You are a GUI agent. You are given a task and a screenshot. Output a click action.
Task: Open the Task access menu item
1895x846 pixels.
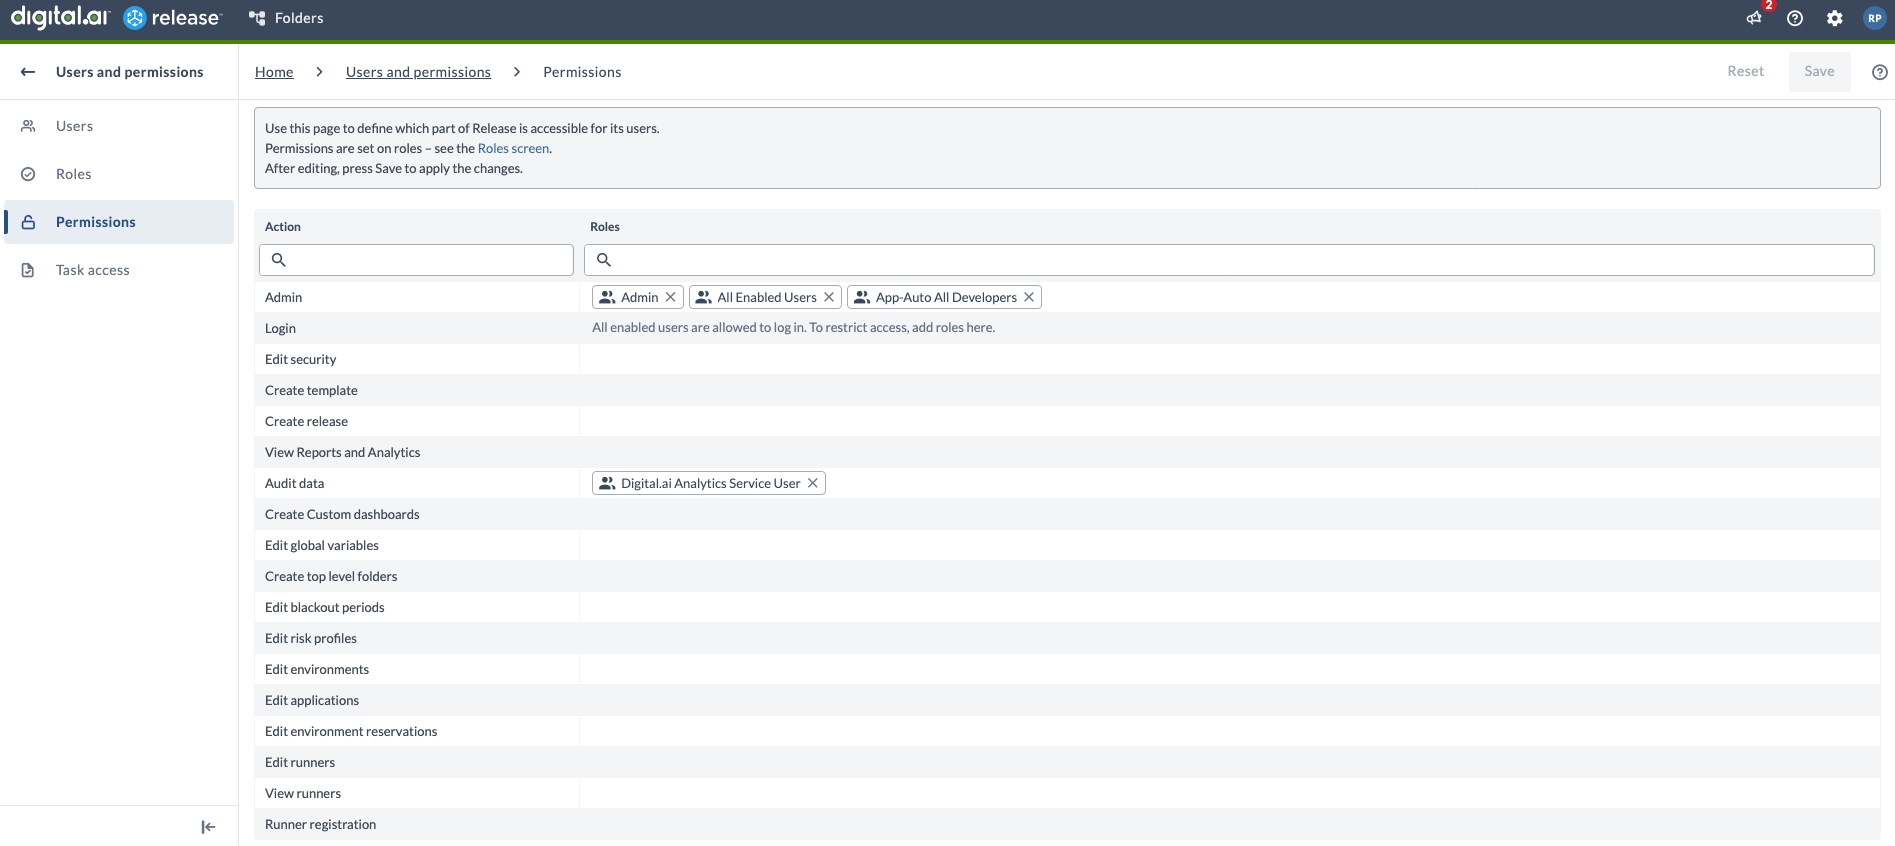(119, 270)
